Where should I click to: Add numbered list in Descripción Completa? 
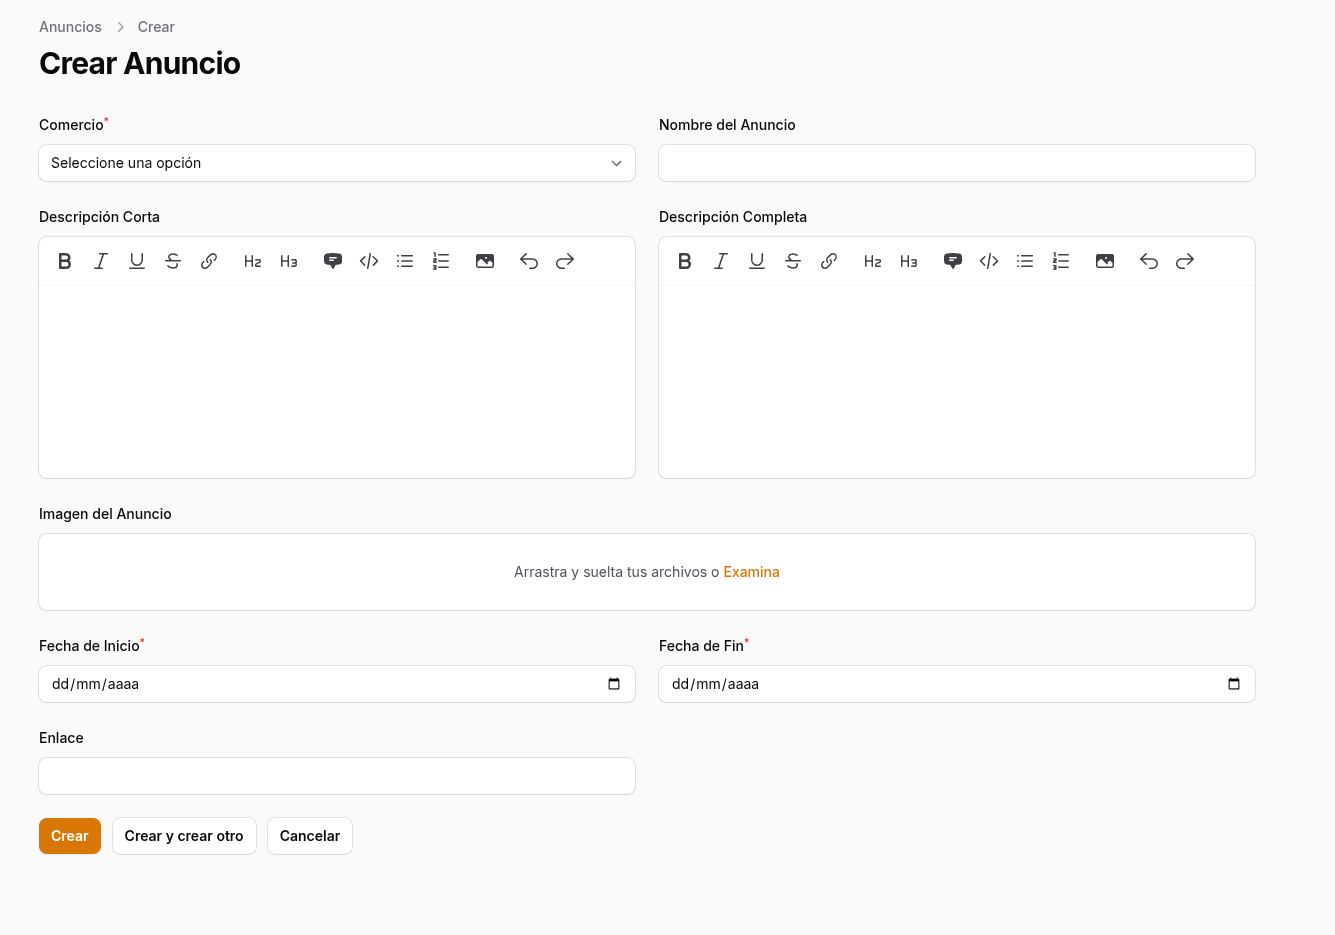[x=1061, y=261]
